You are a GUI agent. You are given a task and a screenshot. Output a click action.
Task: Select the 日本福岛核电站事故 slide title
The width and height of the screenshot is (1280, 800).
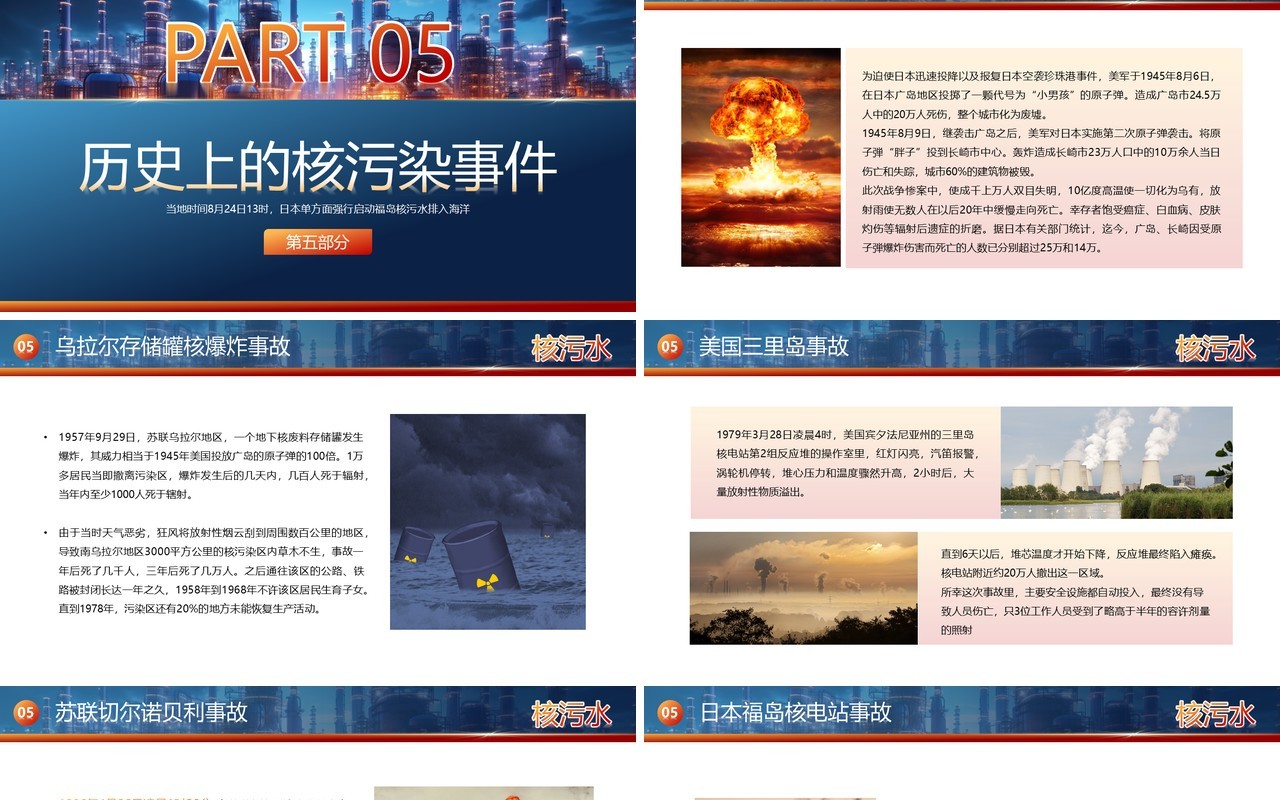click(x=796, y=713)
